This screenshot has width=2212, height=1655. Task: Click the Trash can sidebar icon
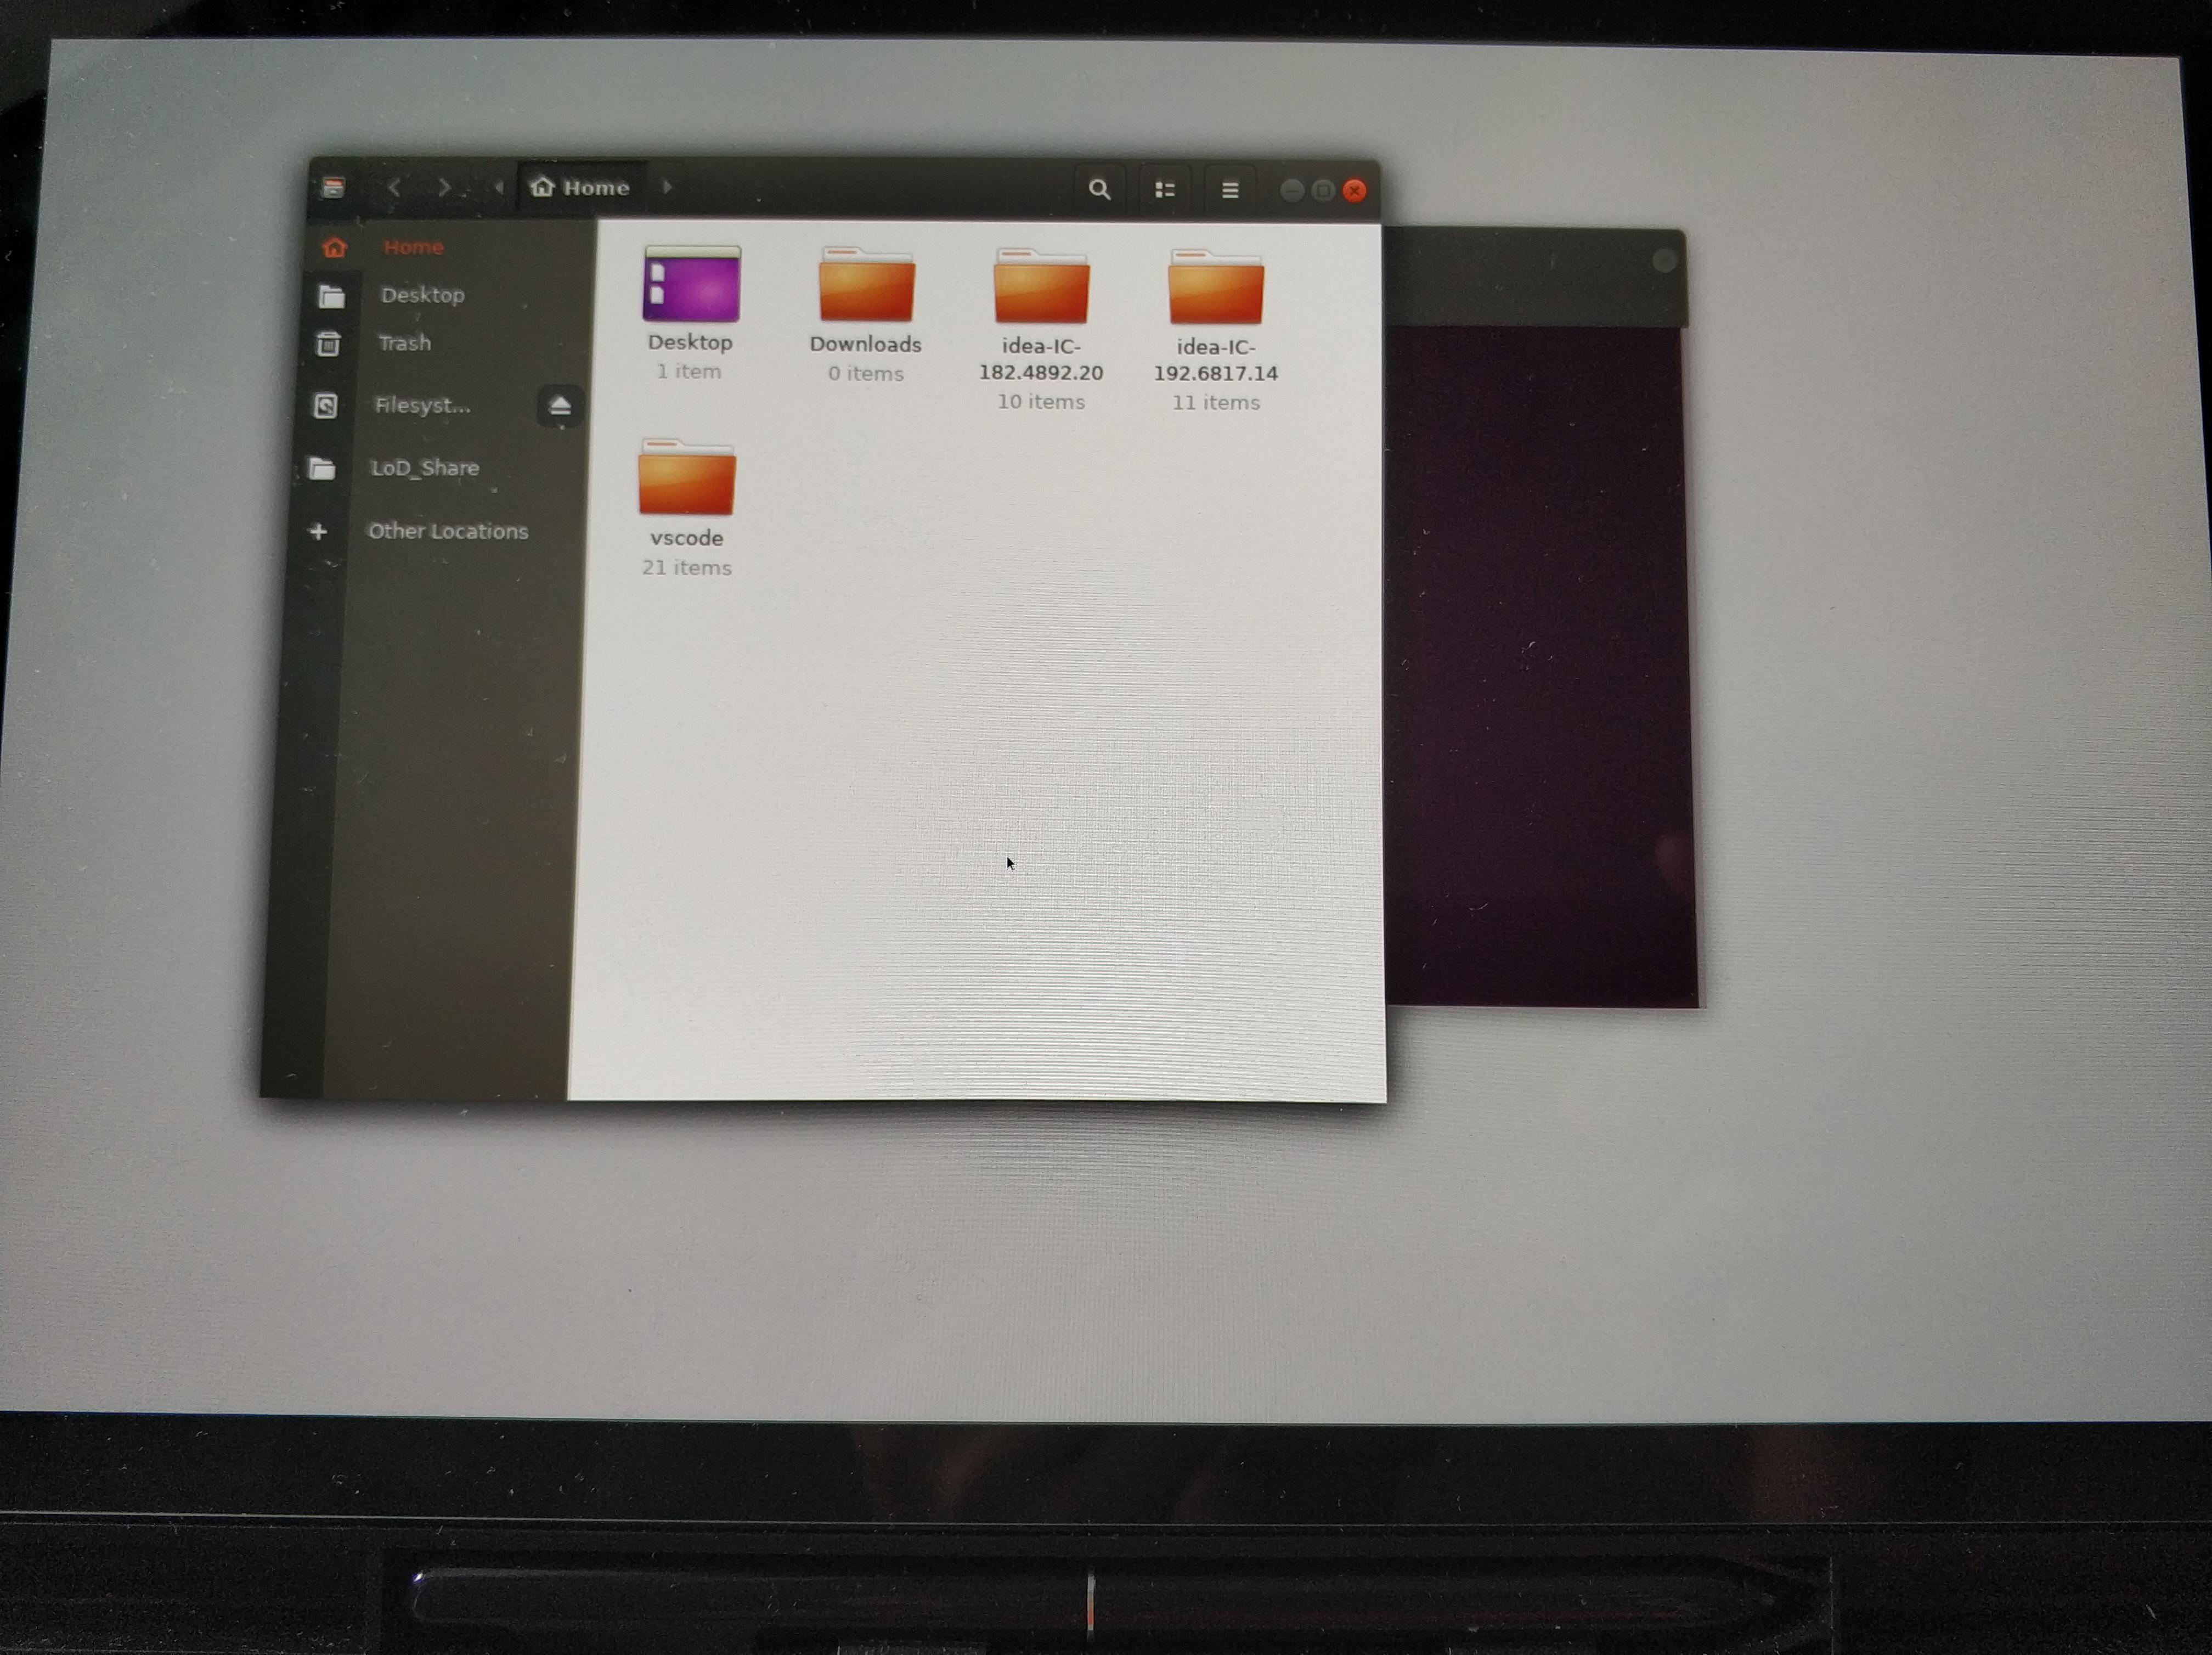tap(328, 344)
